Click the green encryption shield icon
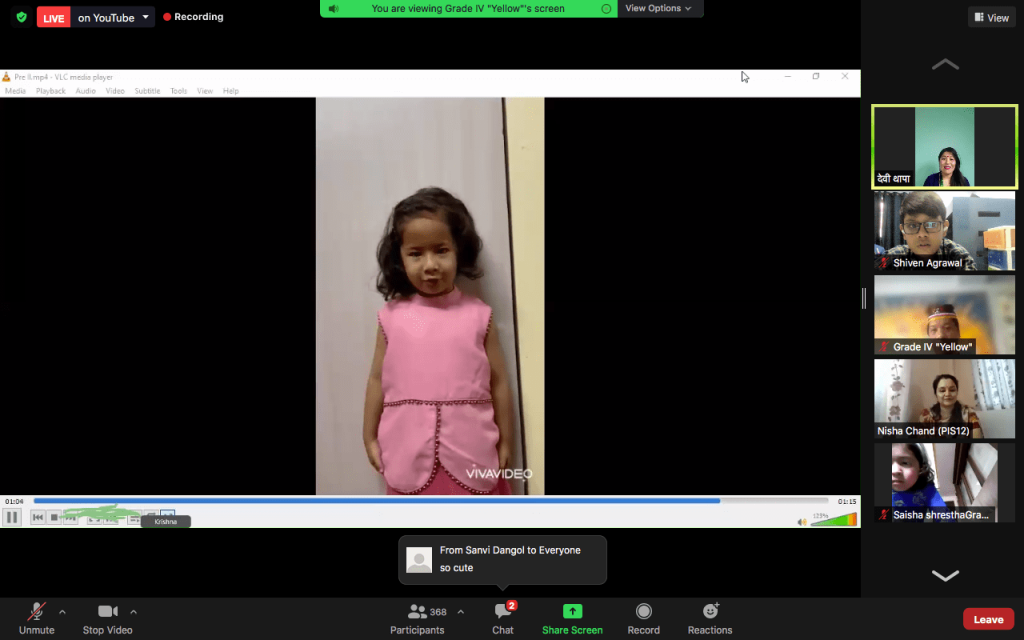Image resolution: width=1024 pixels, height=640 pixels. click(x=21, y=17)
